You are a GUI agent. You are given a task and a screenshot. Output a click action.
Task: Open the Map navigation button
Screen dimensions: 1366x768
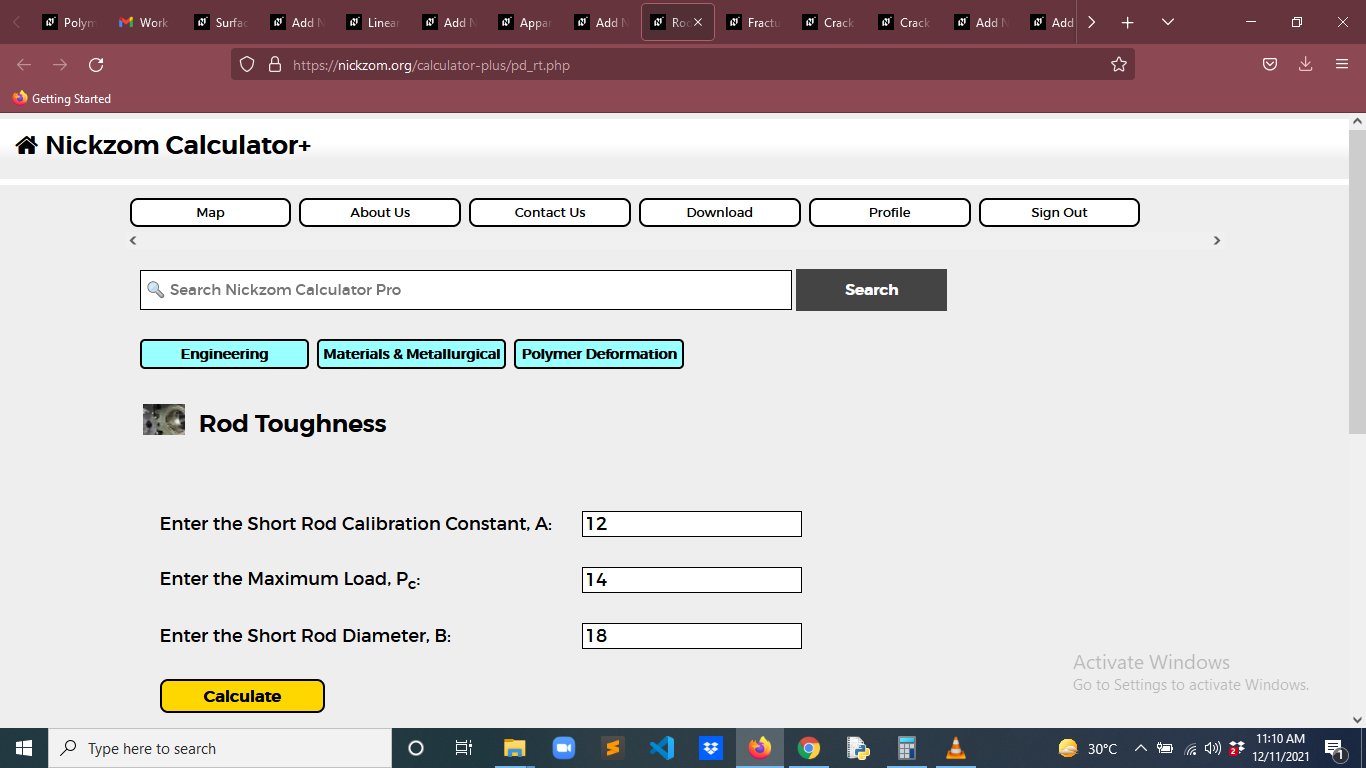coord(210,212)
